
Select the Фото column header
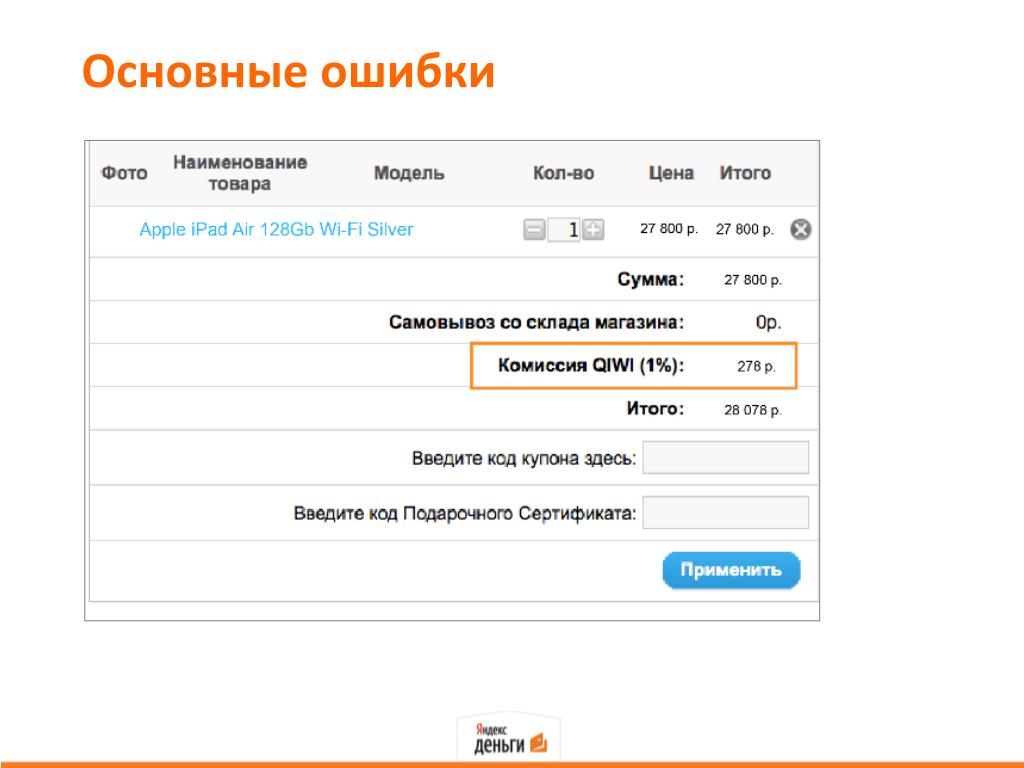124,173
